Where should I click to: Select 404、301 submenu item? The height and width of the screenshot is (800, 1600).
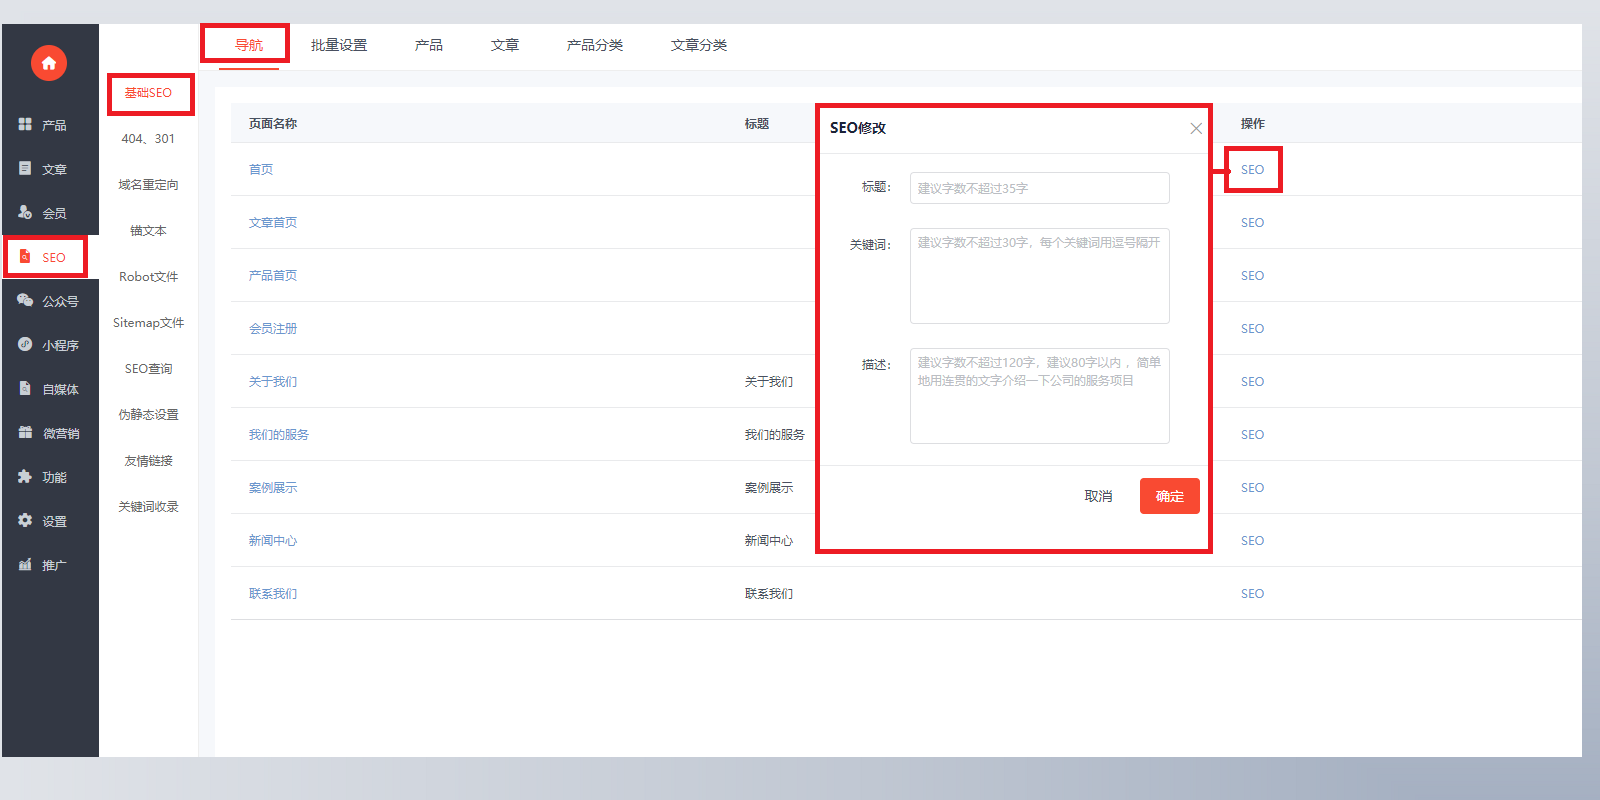148,139
